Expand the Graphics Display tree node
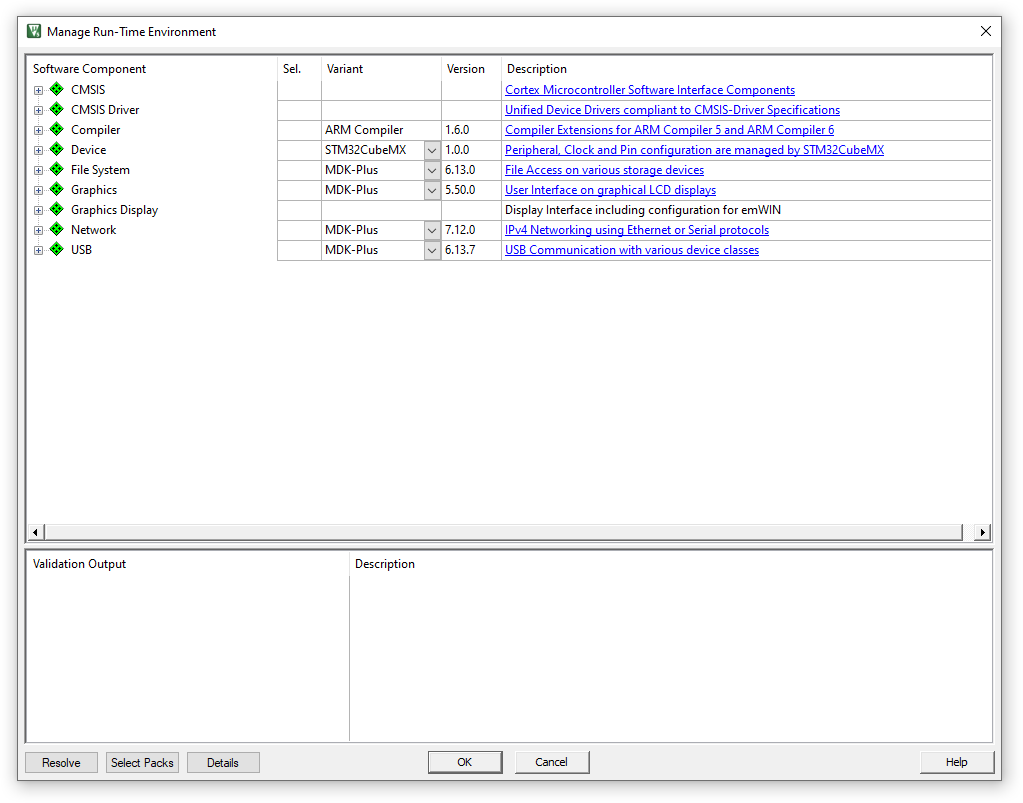 coord(38,210)
